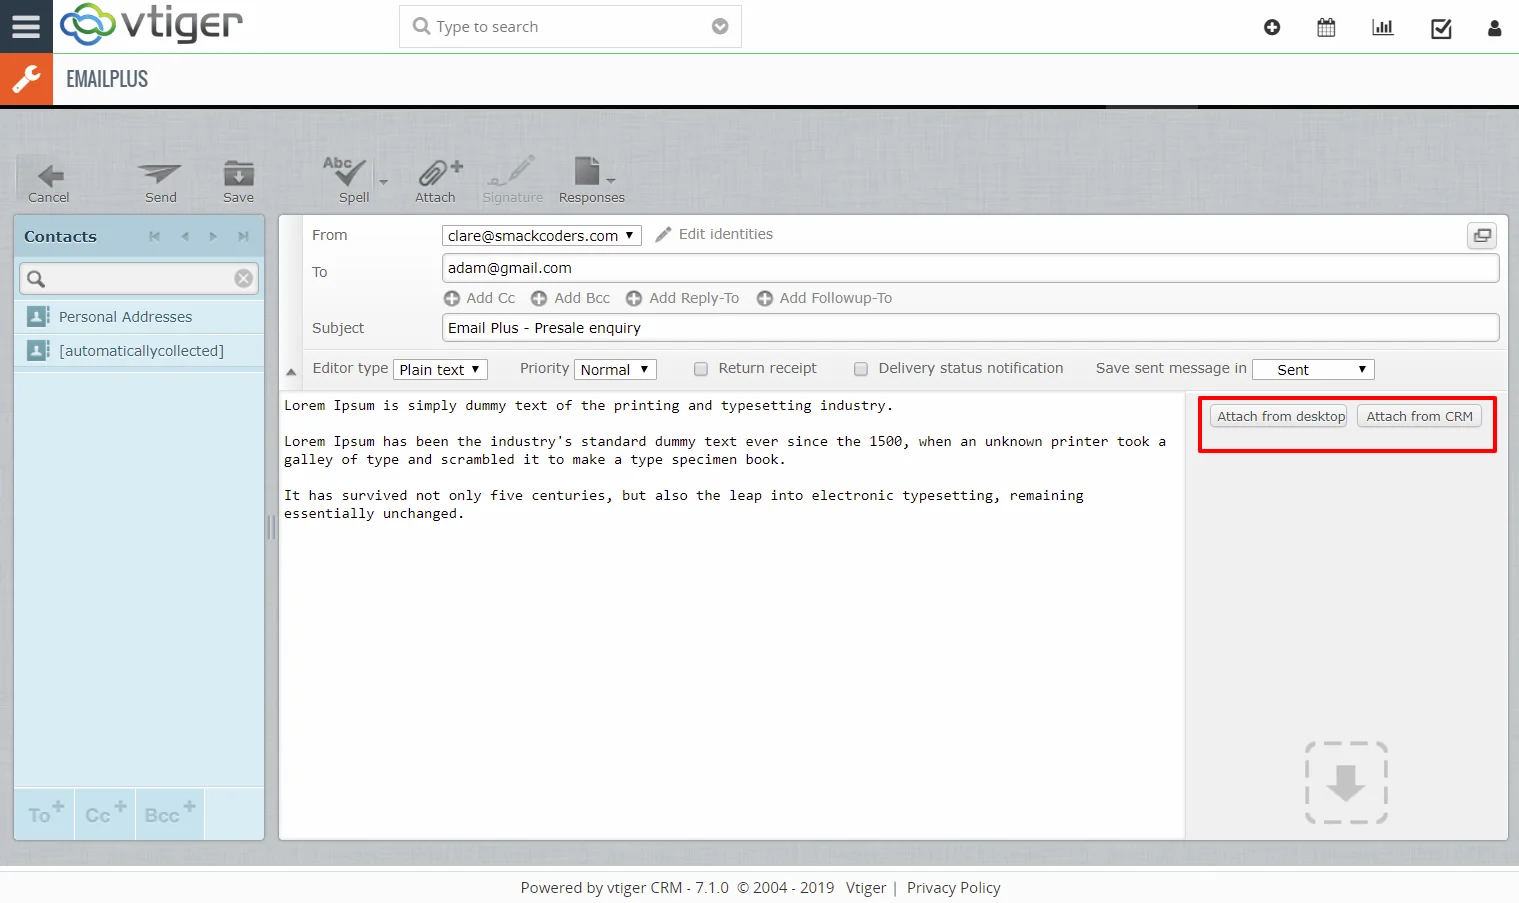Select the automaticallycollected address book
This screenshot has width=1519, height=903.
[x=141, y=351]
